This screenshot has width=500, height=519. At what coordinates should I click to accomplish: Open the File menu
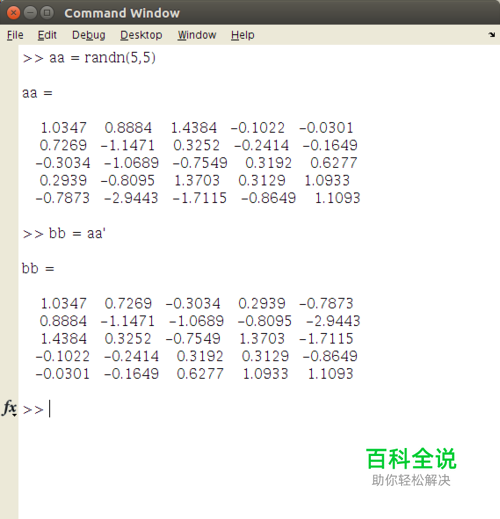[15, 35]
